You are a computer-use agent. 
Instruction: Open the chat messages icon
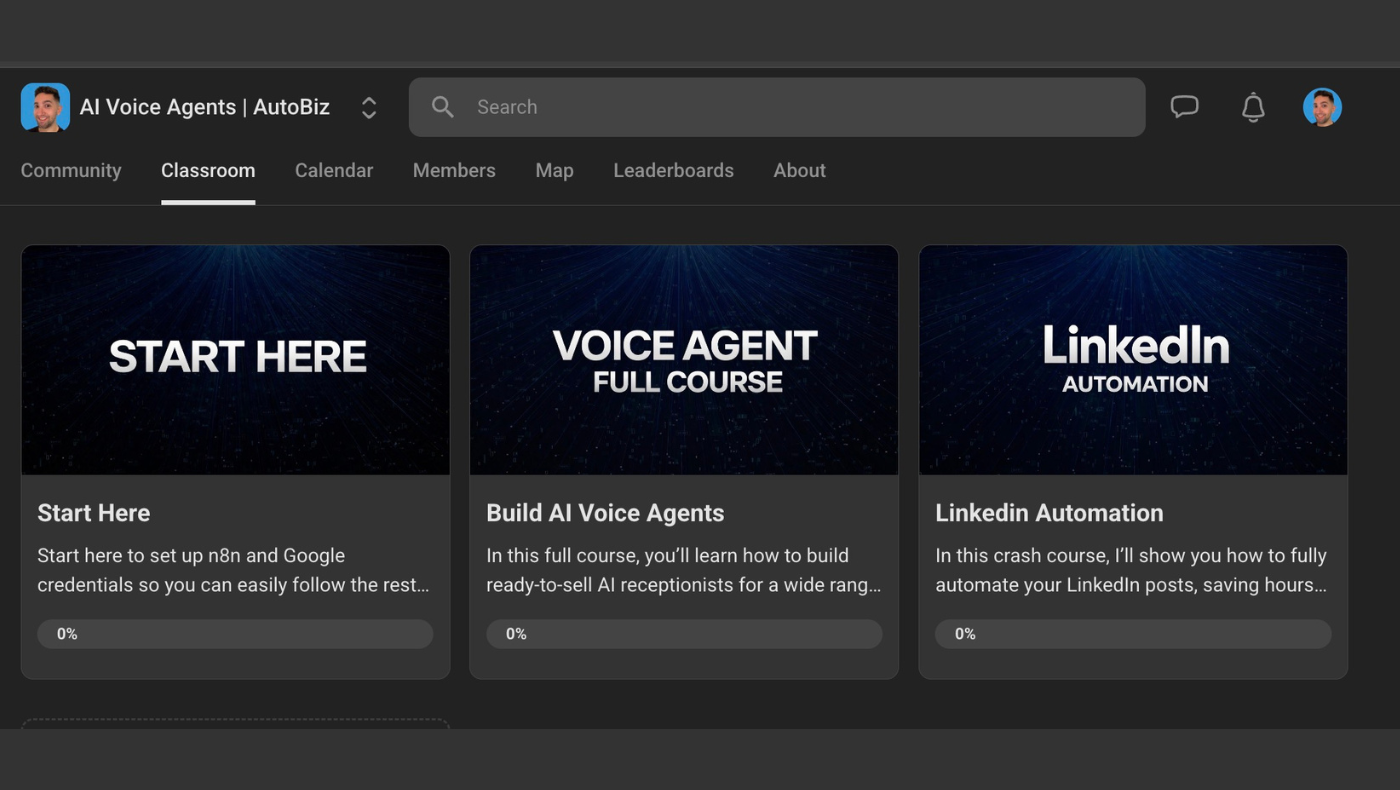pyautogui.click(x=1184, y=107)
